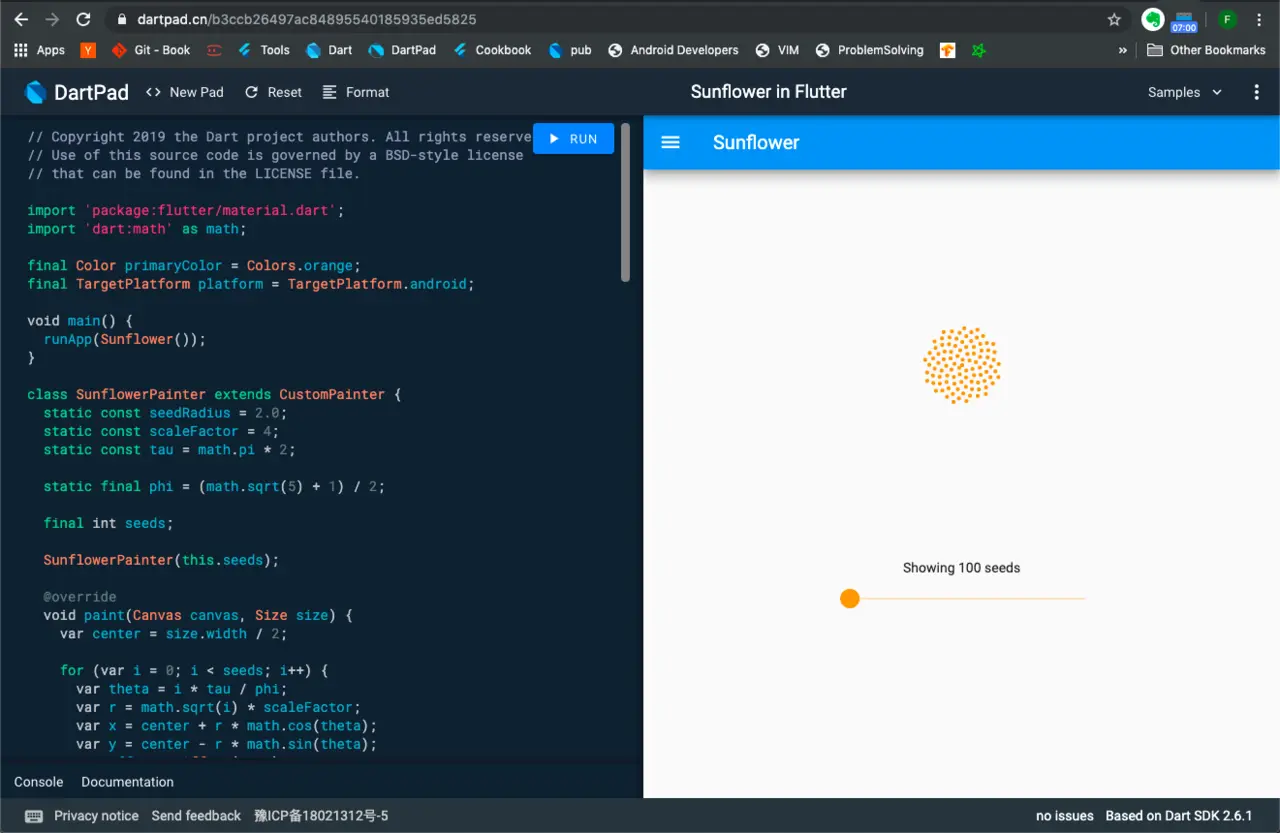The image size is (1280, 833).
Task: Click the '@override' annotation in code
Action: (x=80, y=597)
